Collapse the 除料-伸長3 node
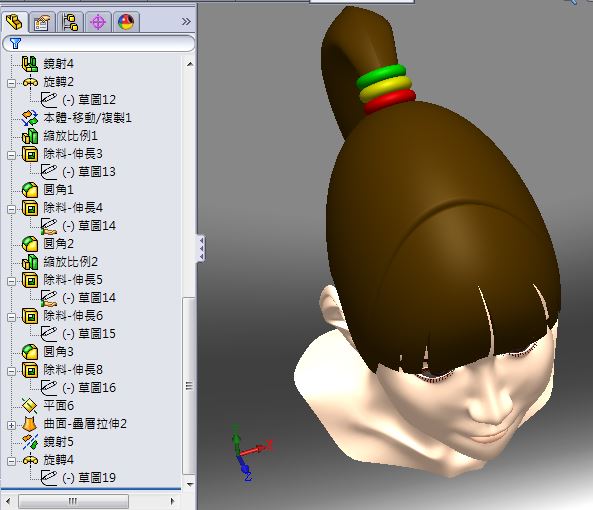 (x=11, y=155)
